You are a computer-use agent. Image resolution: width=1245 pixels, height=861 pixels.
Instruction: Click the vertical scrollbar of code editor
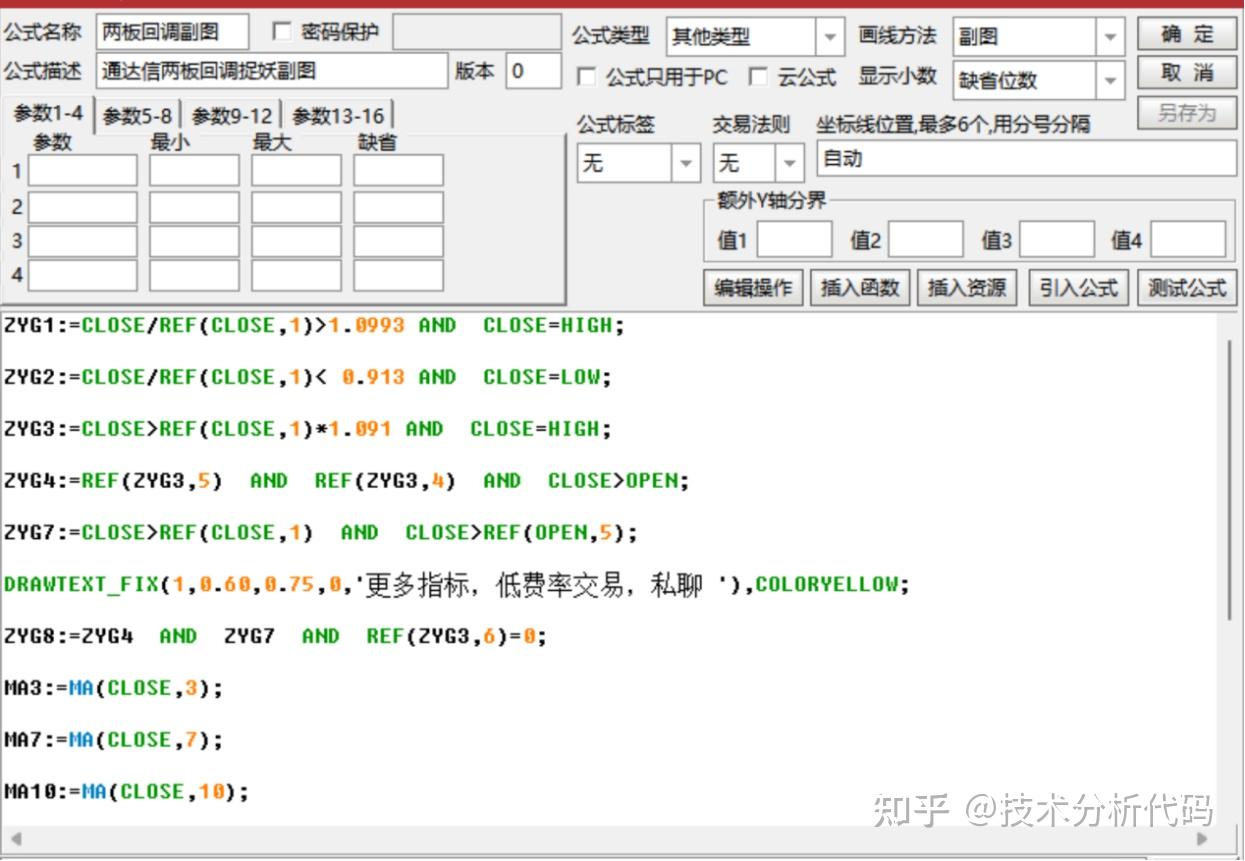(x=1230, y=480)
